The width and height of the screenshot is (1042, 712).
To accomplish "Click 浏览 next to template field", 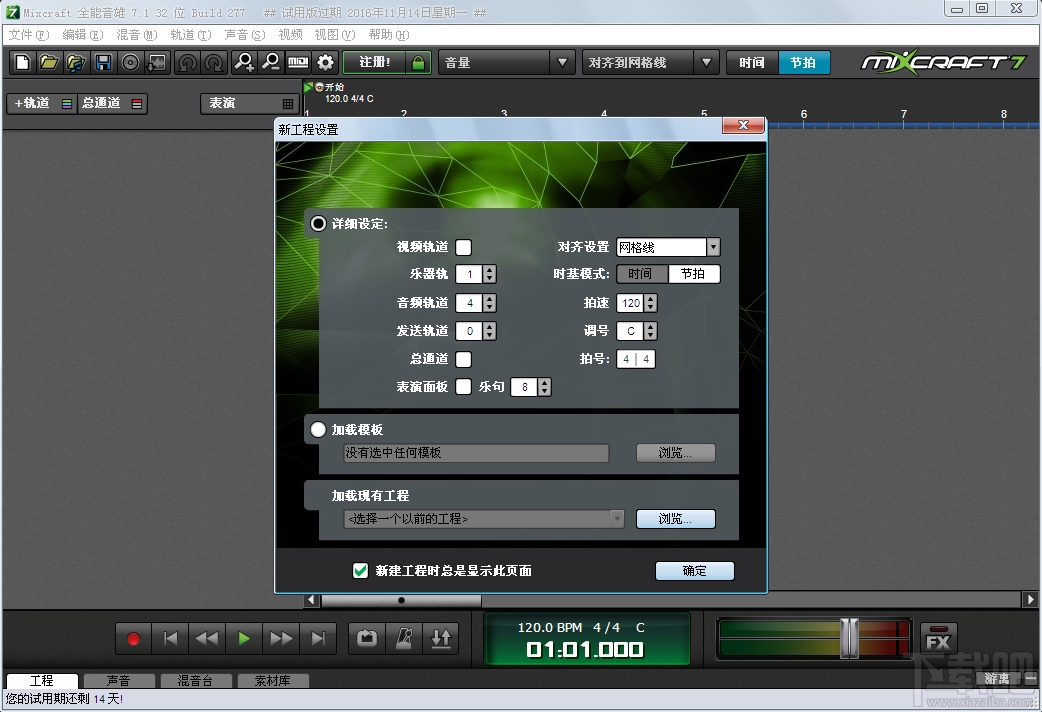I will coord(675,453).
